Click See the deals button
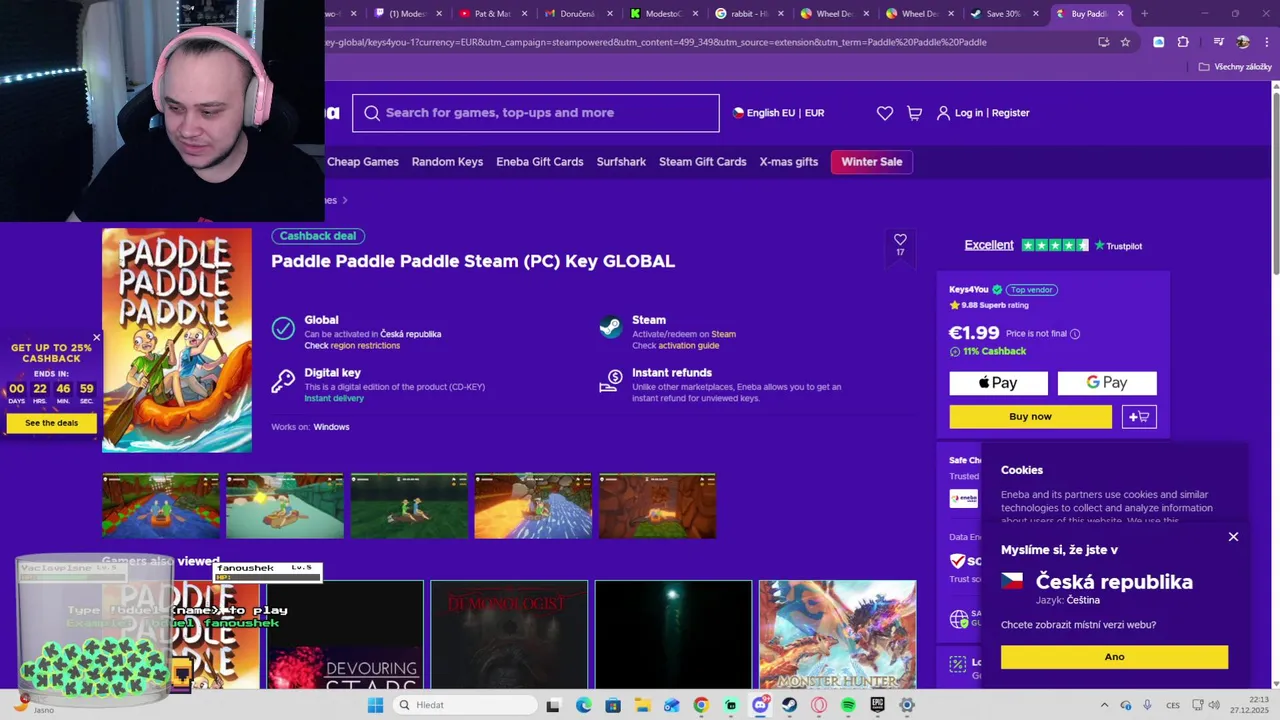1280x720 pixels. 51,423
